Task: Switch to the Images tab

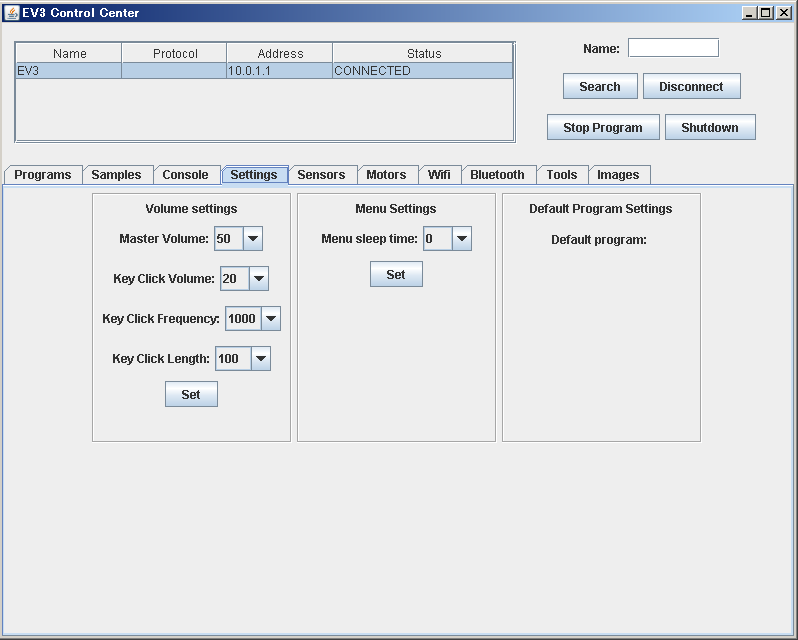Action: [x=618, y=174]
